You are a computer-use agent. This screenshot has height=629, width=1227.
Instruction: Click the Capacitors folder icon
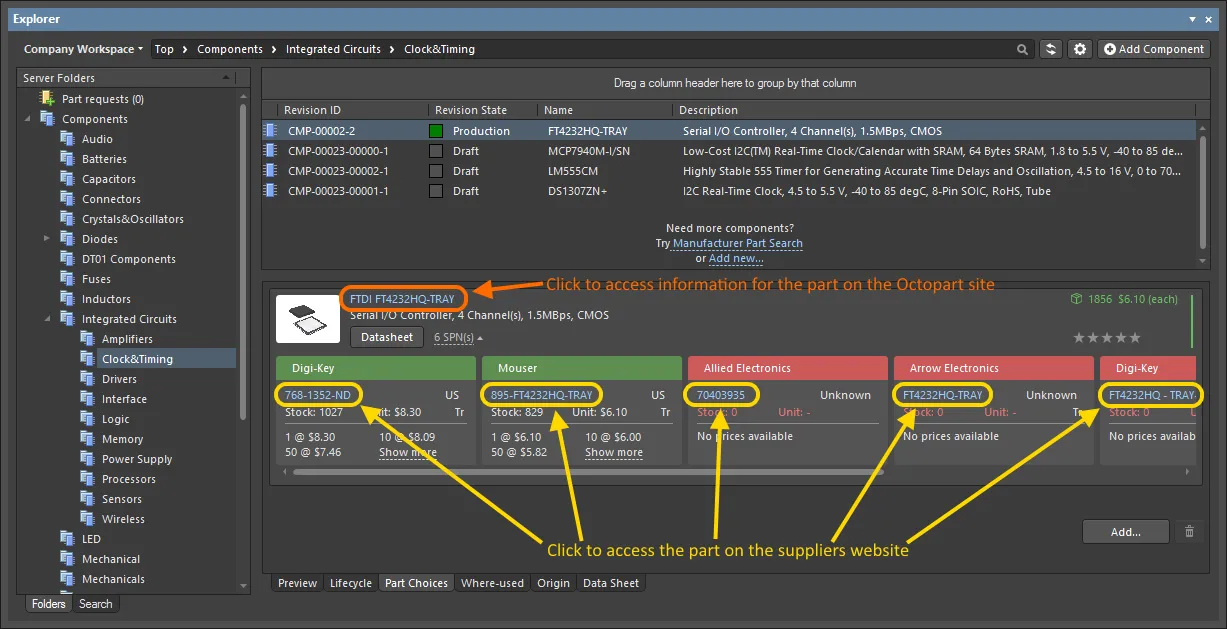67,179
